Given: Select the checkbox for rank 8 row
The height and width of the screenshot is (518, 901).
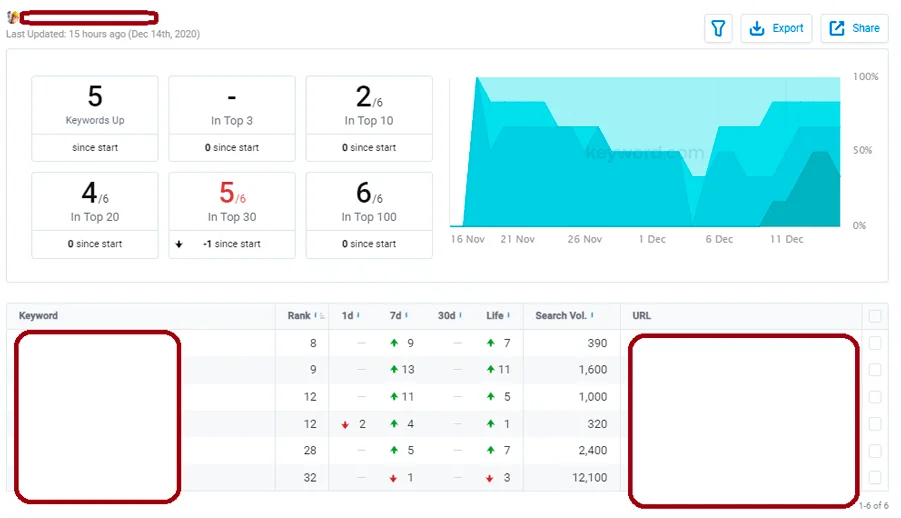Looking at the screenshot, I should [x=875, y=343].
